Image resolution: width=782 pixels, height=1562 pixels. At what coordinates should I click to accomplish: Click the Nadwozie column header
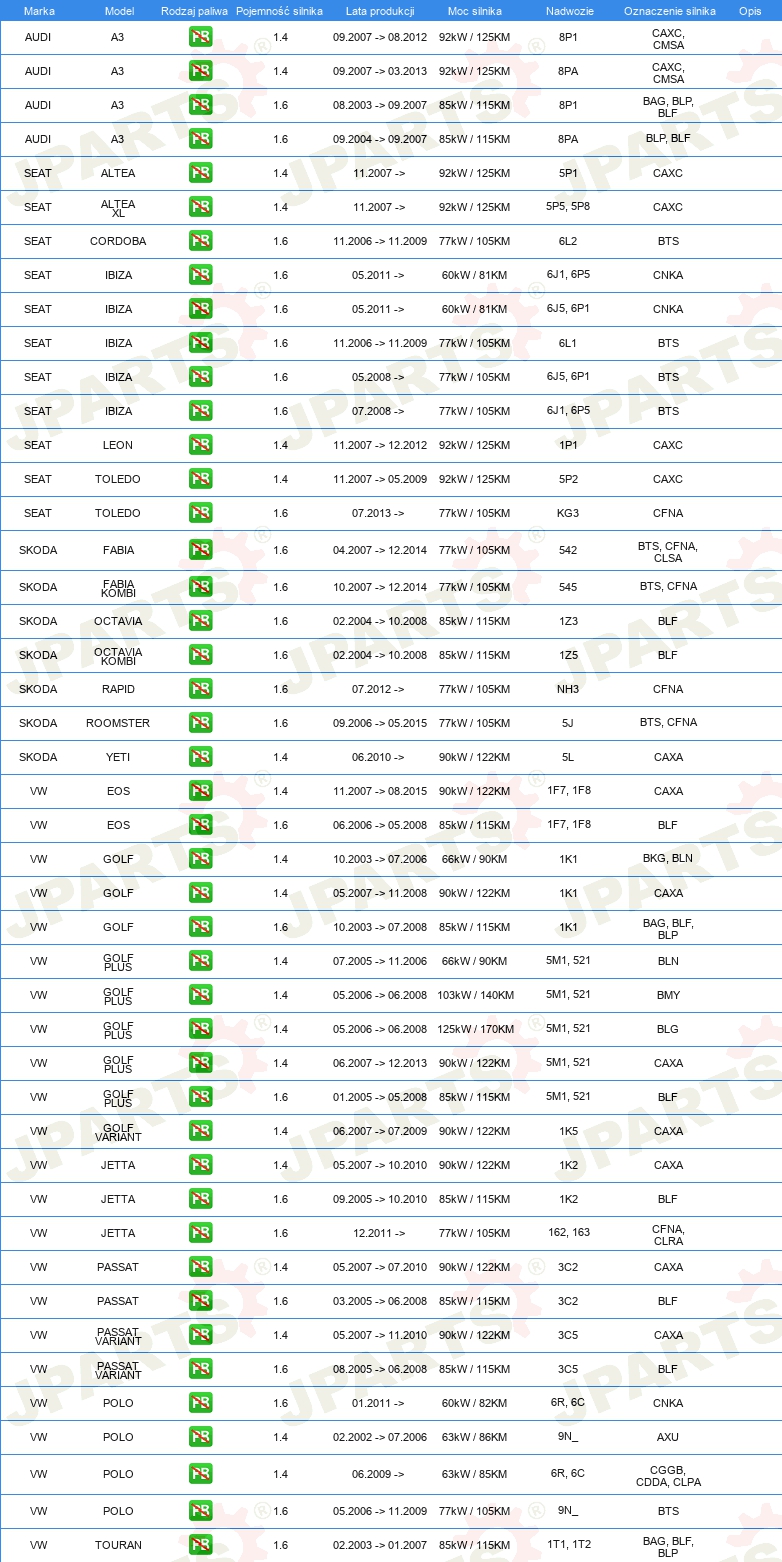568,11
